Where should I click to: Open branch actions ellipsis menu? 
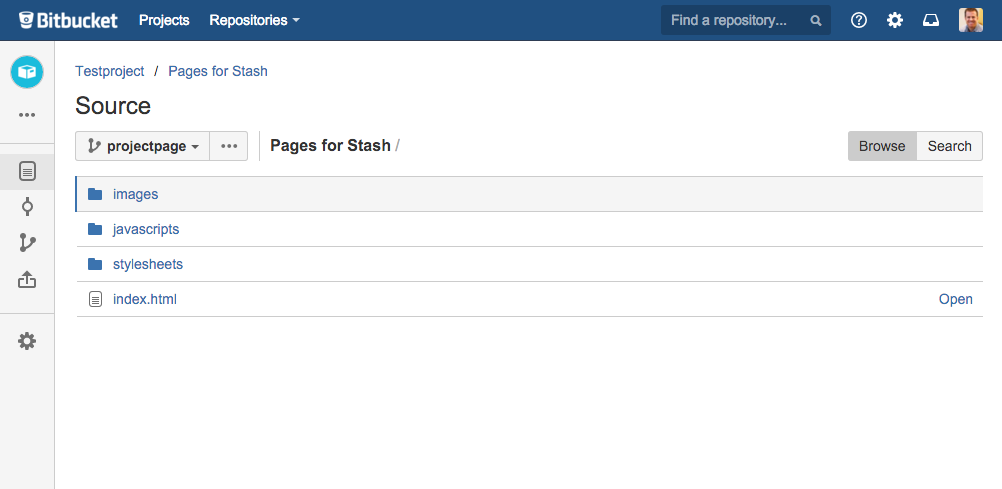point(229,146)
